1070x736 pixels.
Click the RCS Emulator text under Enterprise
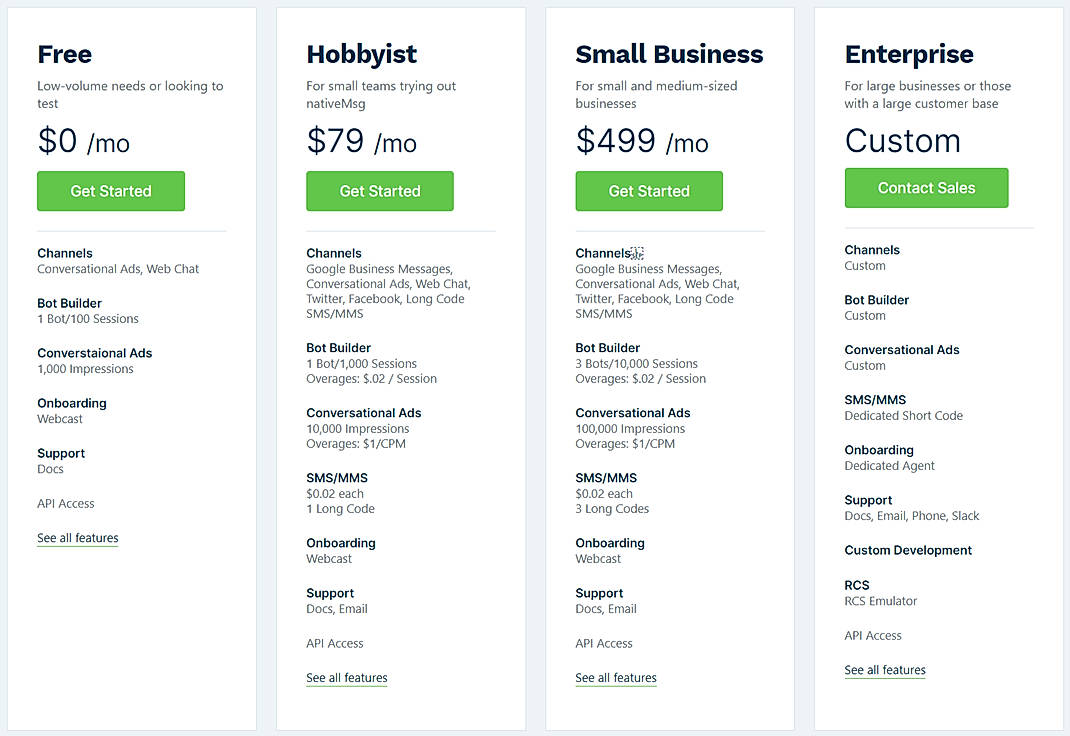[880, 601]
